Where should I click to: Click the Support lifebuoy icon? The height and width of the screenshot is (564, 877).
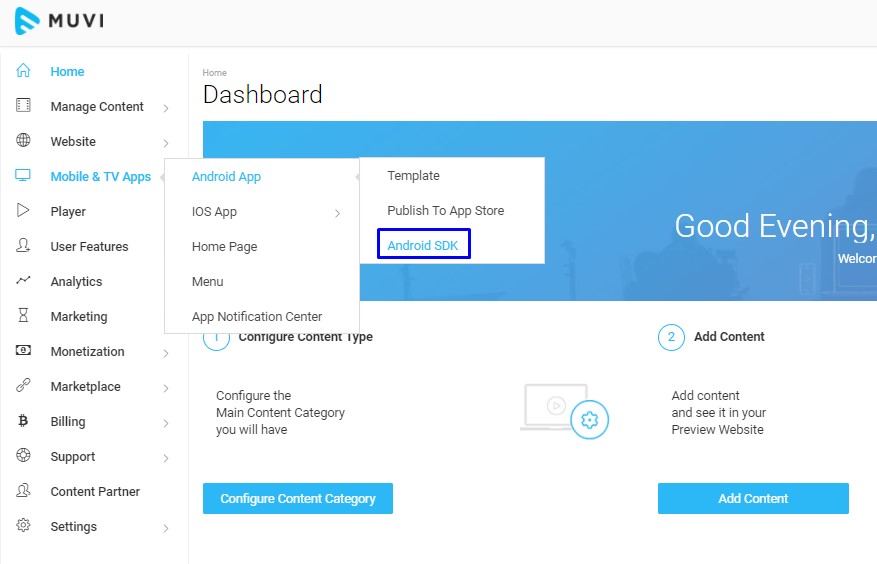click(x=23, y=455)
